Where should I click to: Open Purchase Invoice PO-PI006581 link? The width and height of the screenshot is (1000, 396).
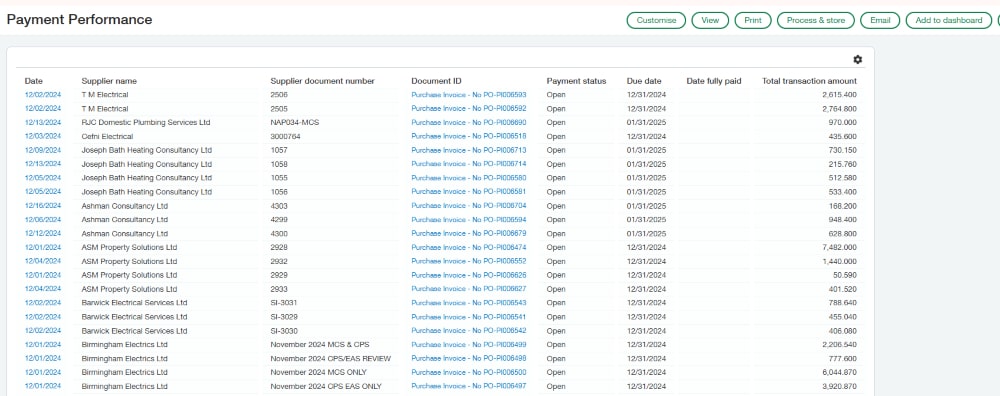click(x=469, y=191)
